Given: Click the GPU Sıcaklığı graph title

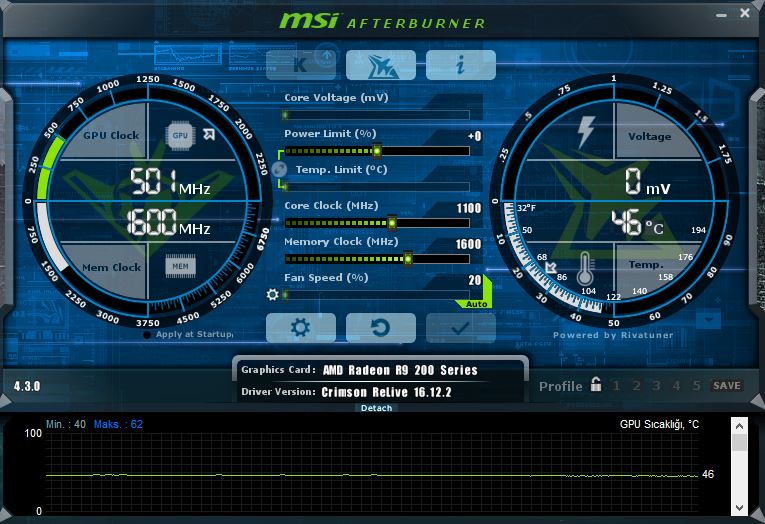Looking at the screenshot, I should tap(659, 424).
